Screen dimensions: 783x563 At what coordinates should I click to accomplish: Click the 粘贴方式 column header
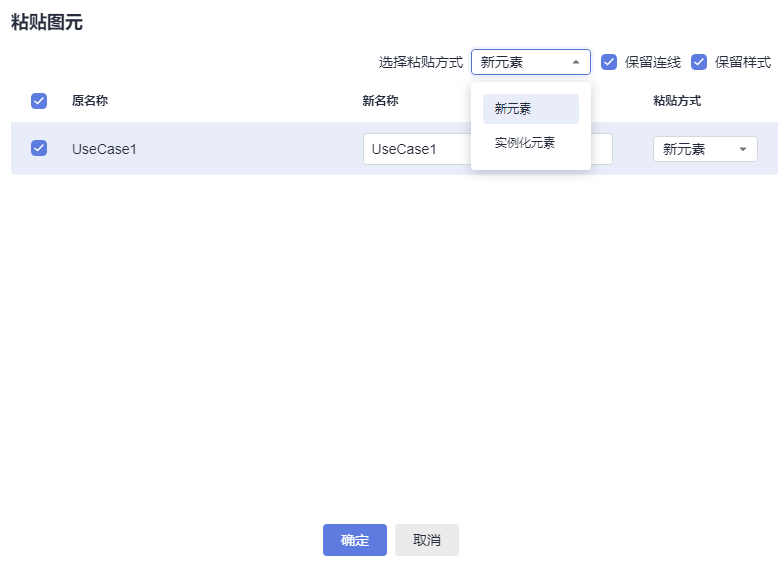(x=677, y=101)
